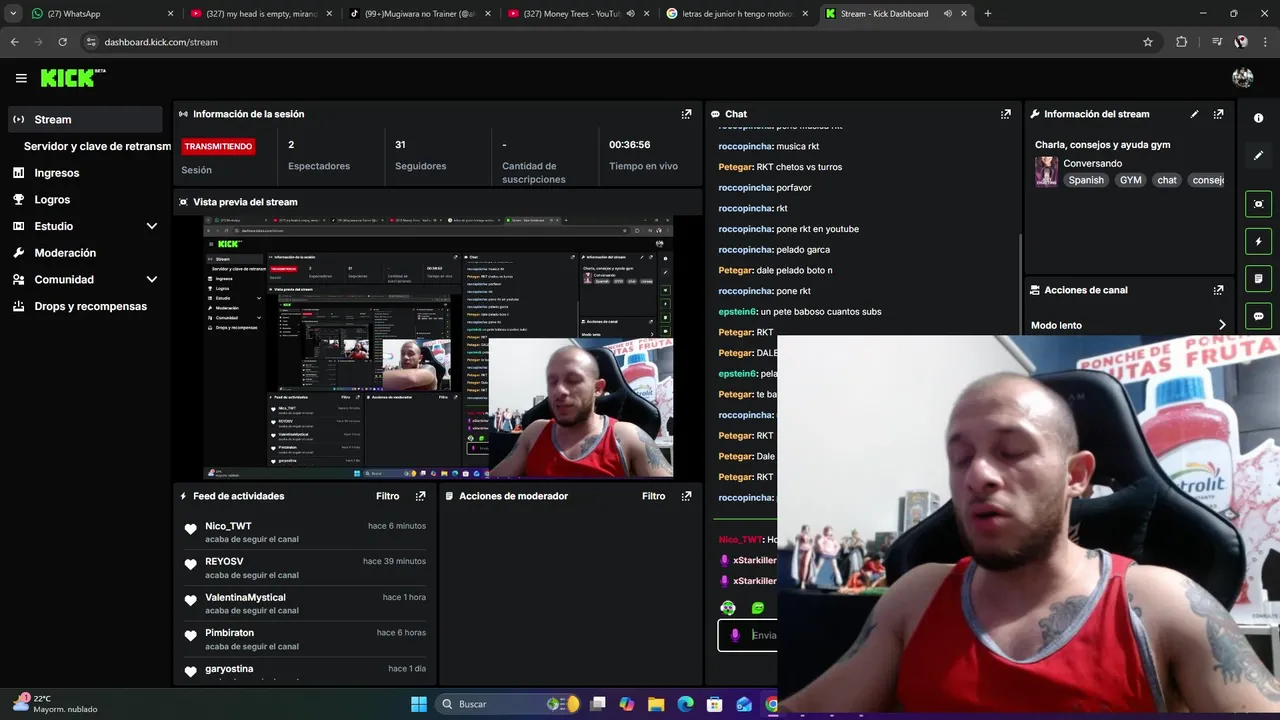The width and height of the screenshot is (1280, 720).
Task: Open the Chrome extensions menu
Action: click(1182, 42)
